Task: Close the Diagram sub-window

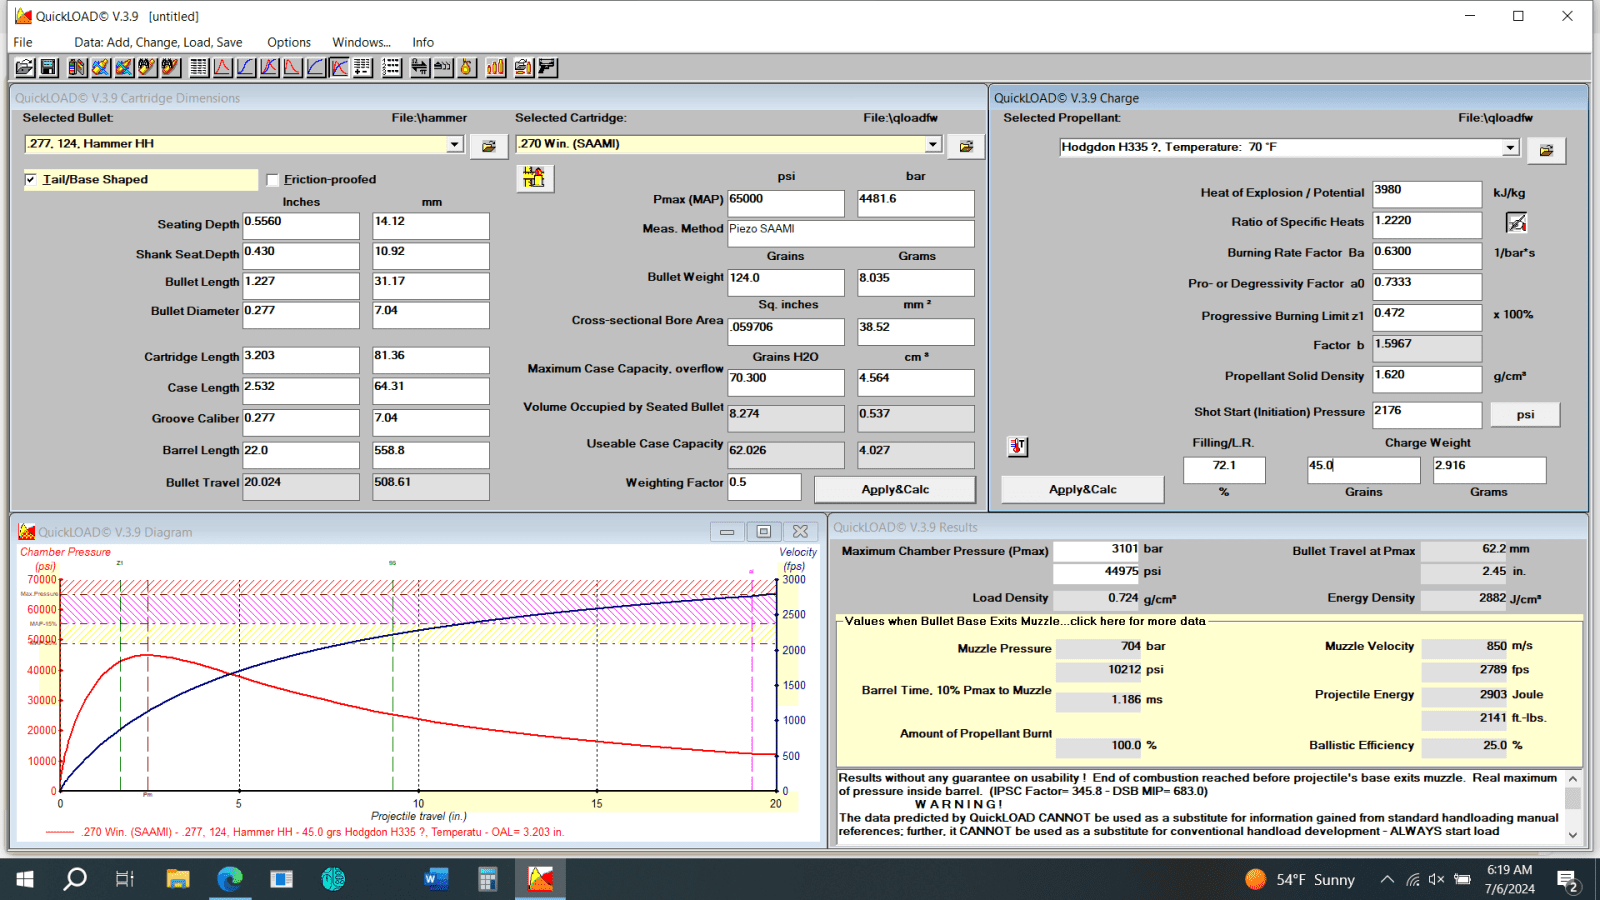Action: click(x=800, y=532)
